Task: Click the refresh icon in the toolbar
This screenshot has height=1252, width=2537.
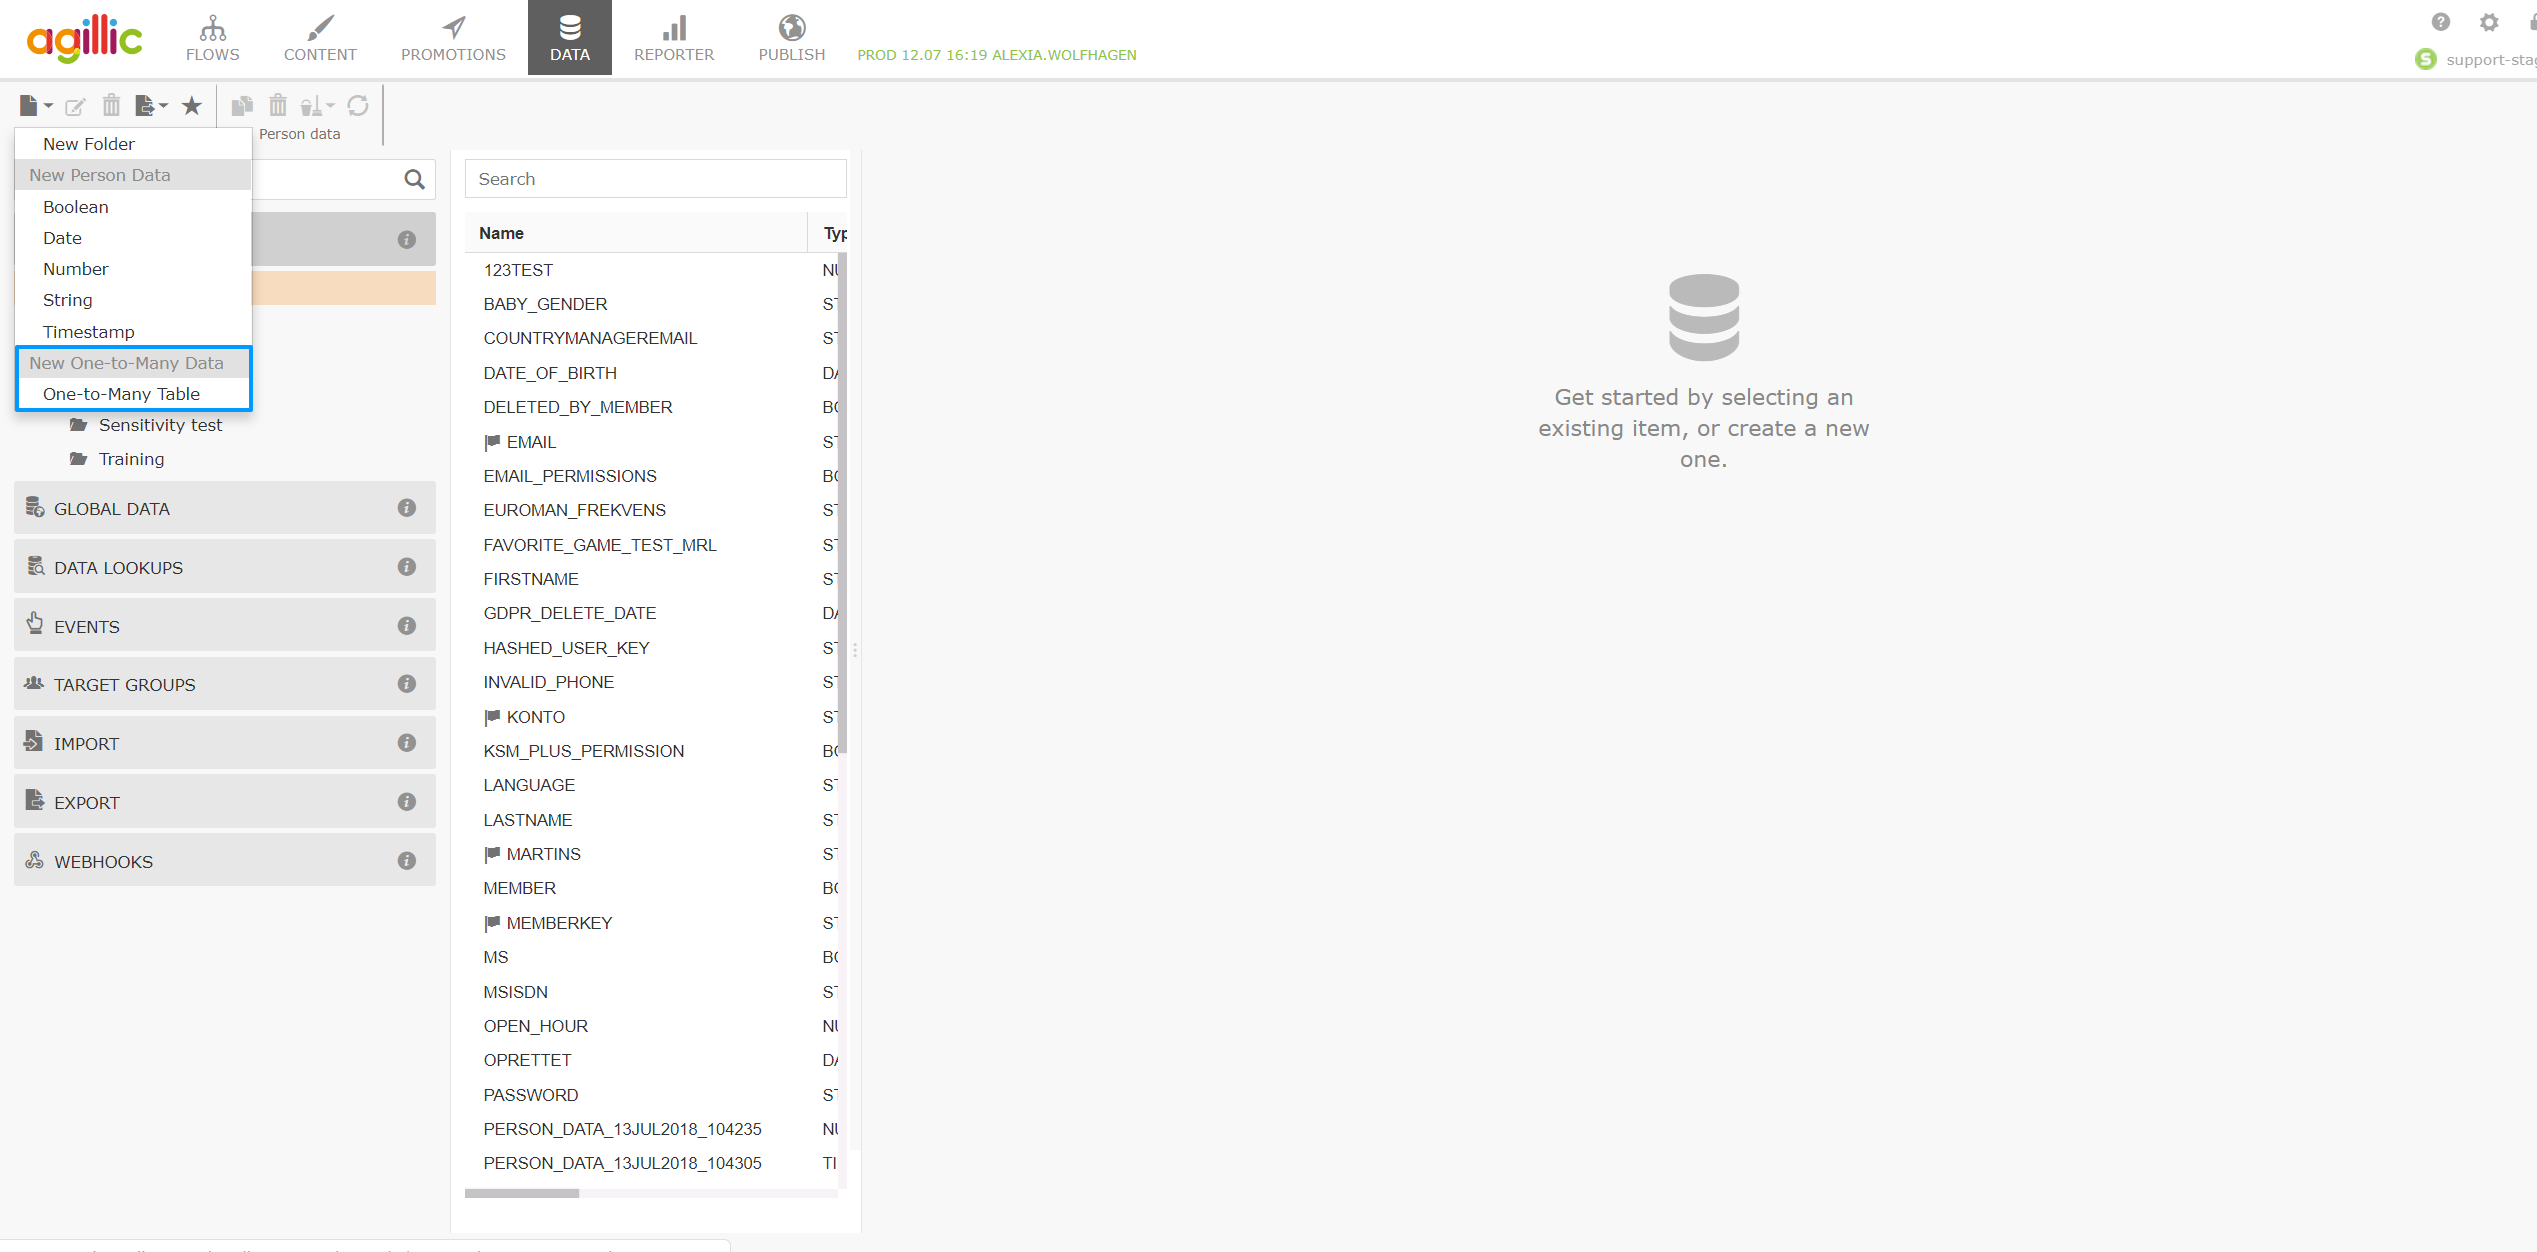Action: (x=358, y=106)
